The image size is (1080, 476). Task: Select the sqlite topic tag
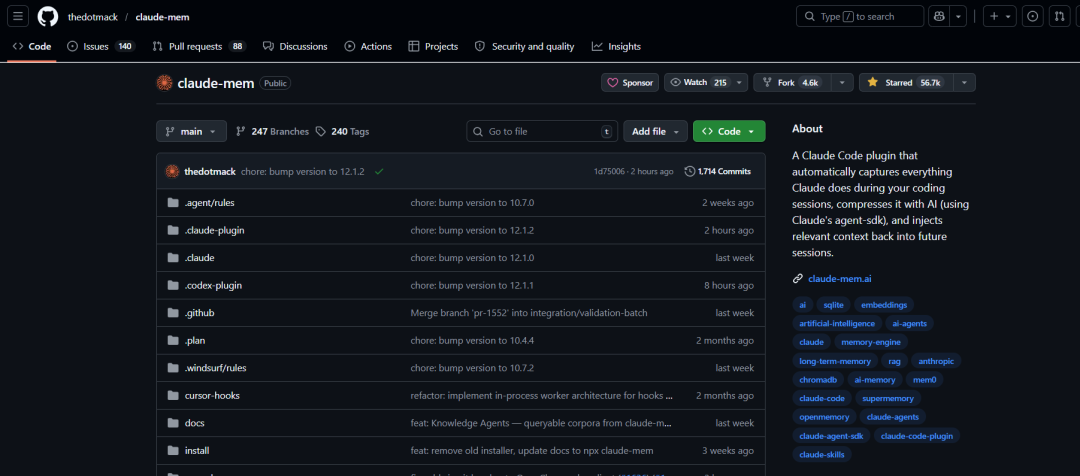tap(833, 304)
